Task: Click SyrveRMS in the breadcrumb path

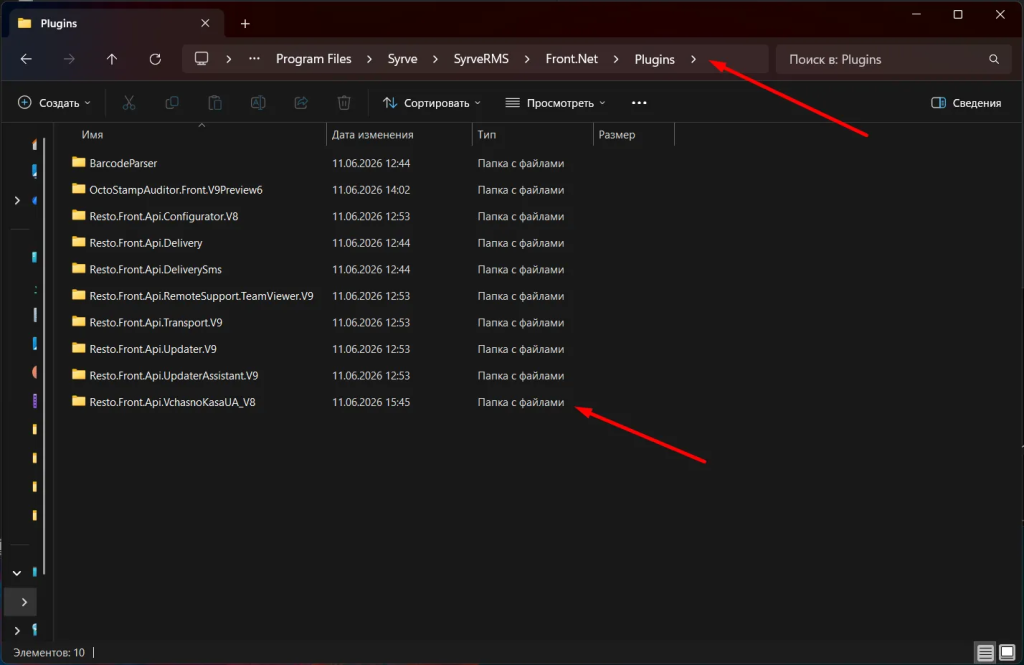Action: coord(481,59)
